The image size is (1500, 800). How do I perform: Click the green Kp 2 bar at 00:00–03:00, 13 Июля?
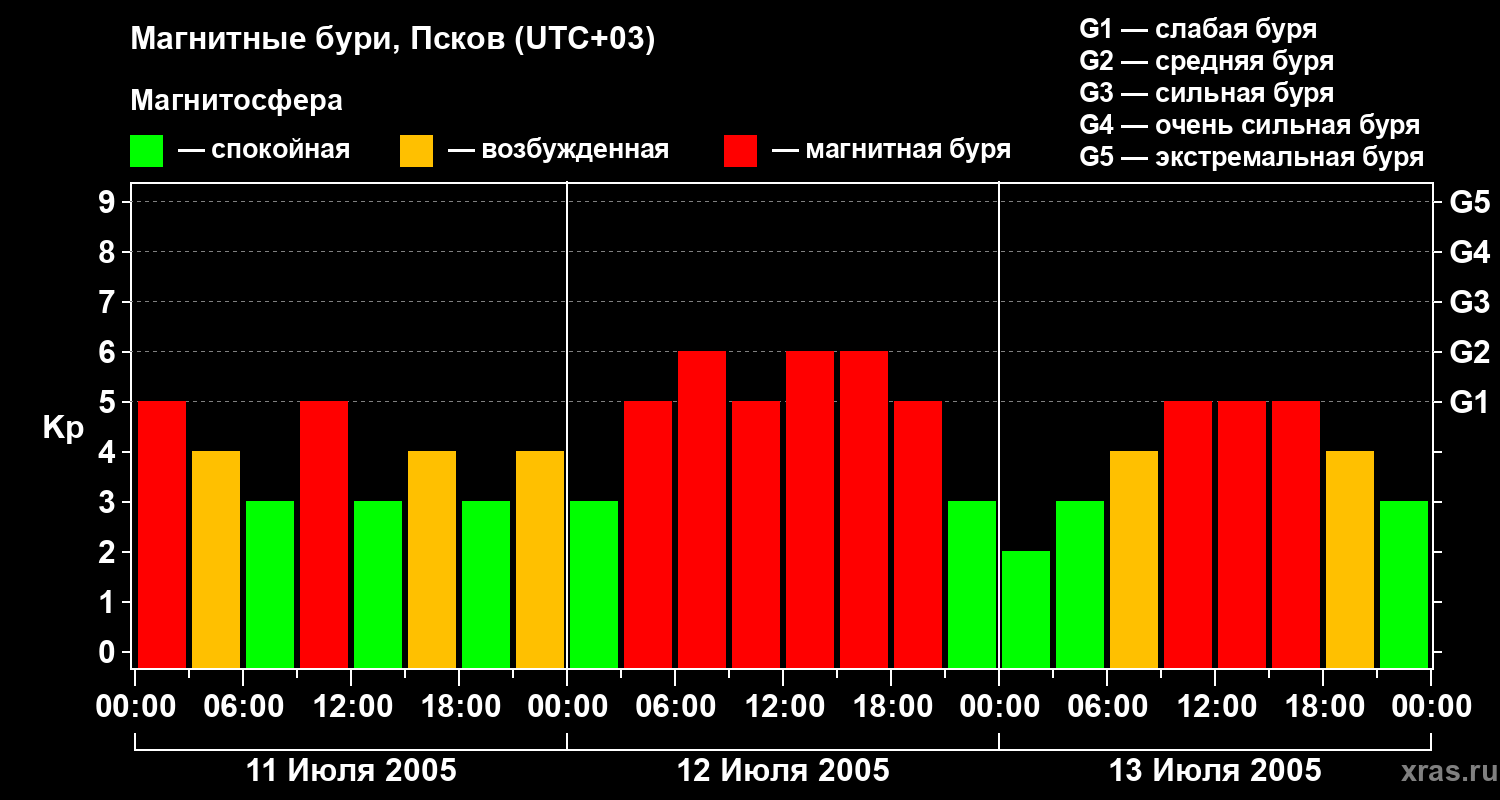coord(1026,609)
